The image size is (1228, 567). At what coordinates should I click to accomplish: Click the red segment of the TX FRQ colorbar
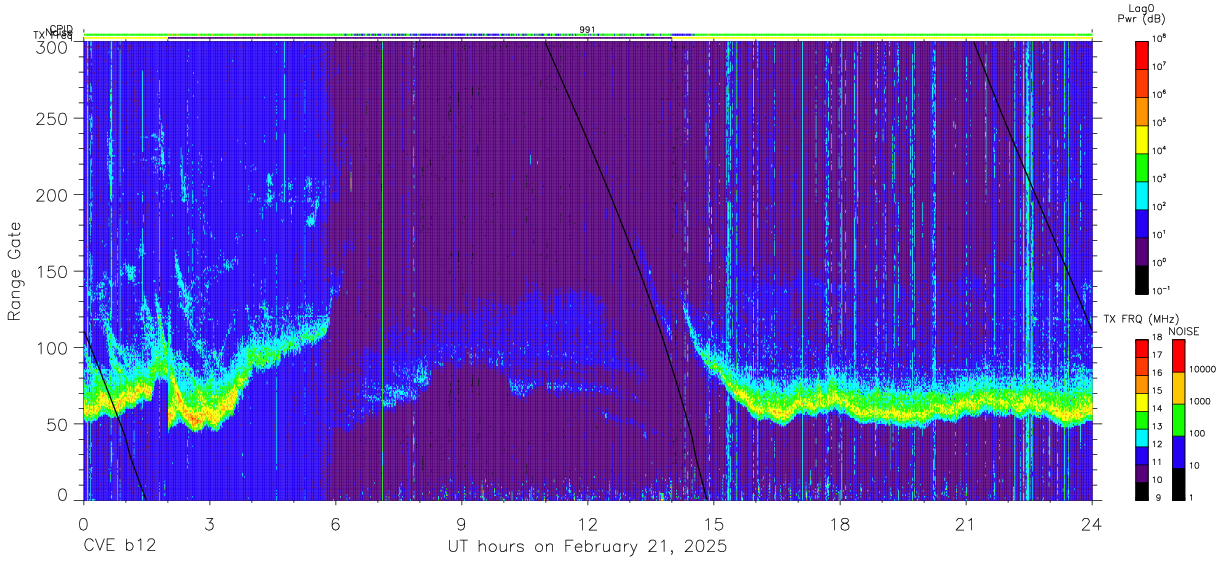pyautogui.click(x=1142, y=347)
